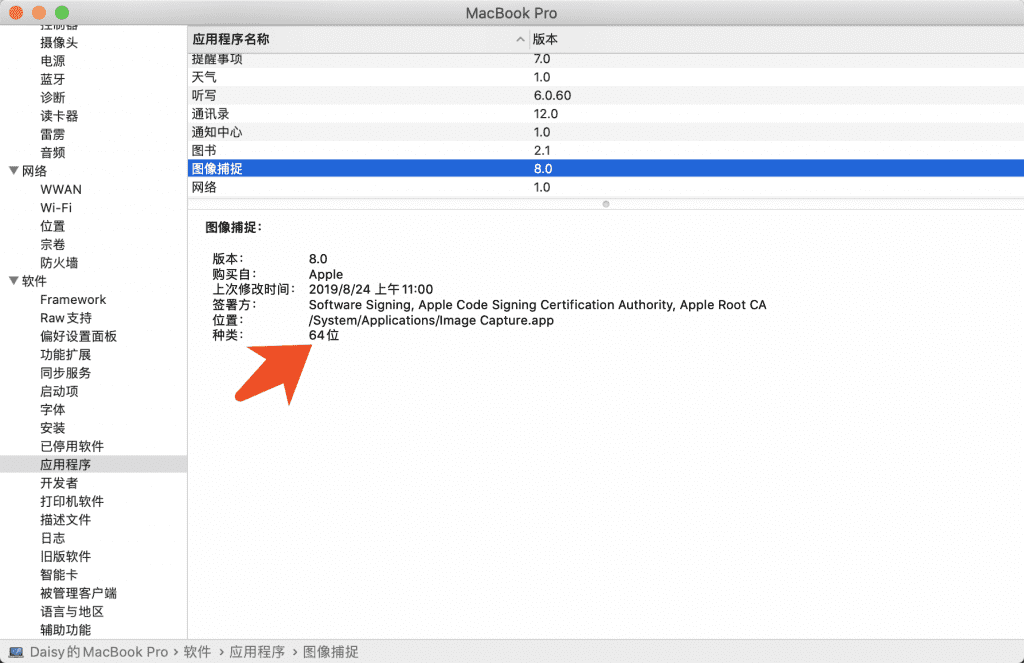Click the computer icon in the bottom breadcrumb bar
Viewport: 1024px width, 663px height.
point(18,651)
